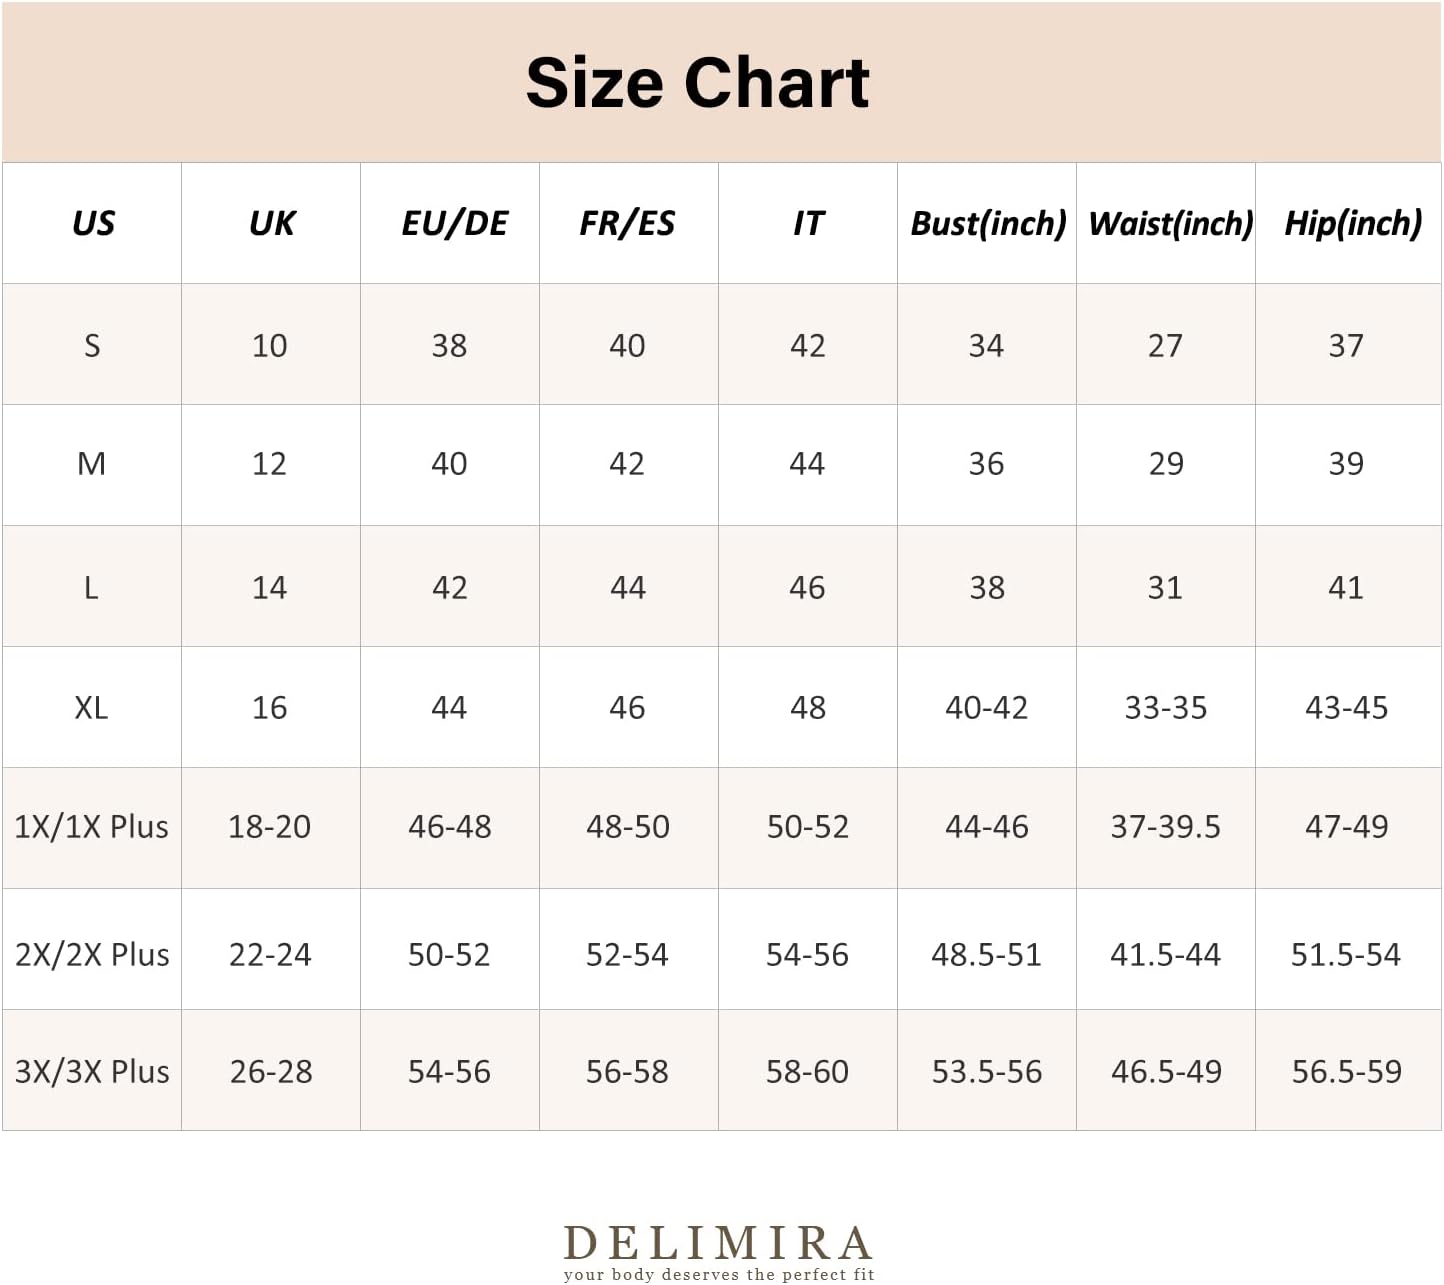
Task: Select the Waist(inch) column header
Action: 1169,223
